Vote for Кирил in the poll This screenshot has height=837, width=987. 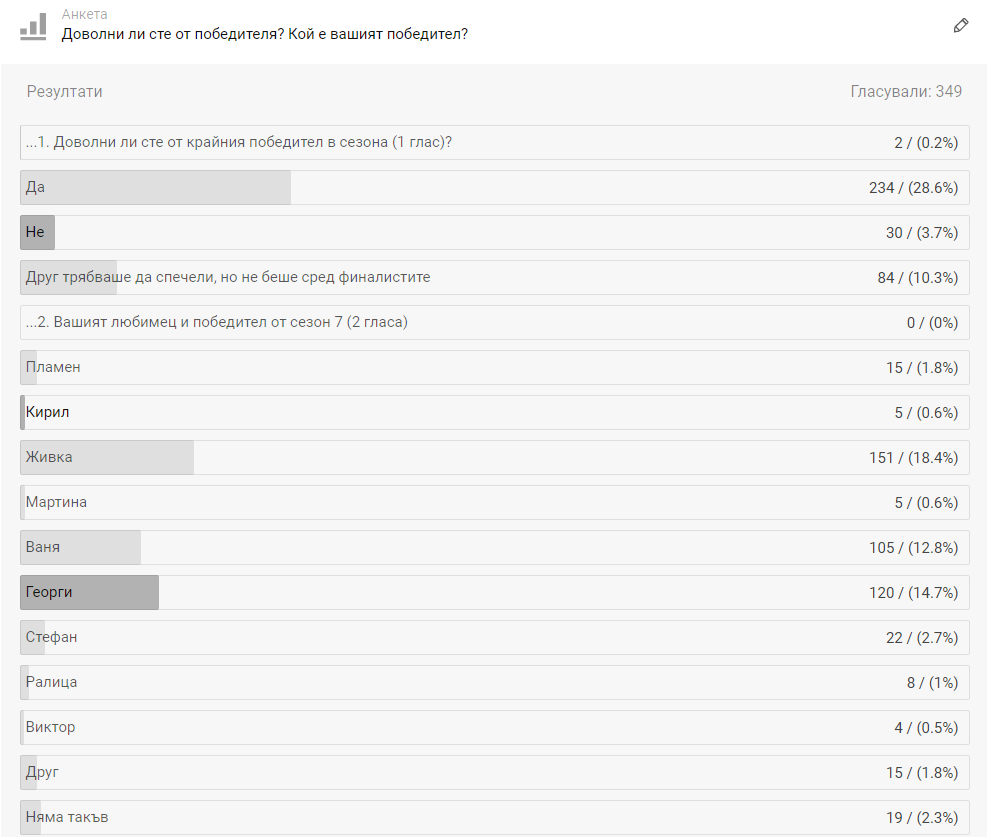(x=495, y=413)
